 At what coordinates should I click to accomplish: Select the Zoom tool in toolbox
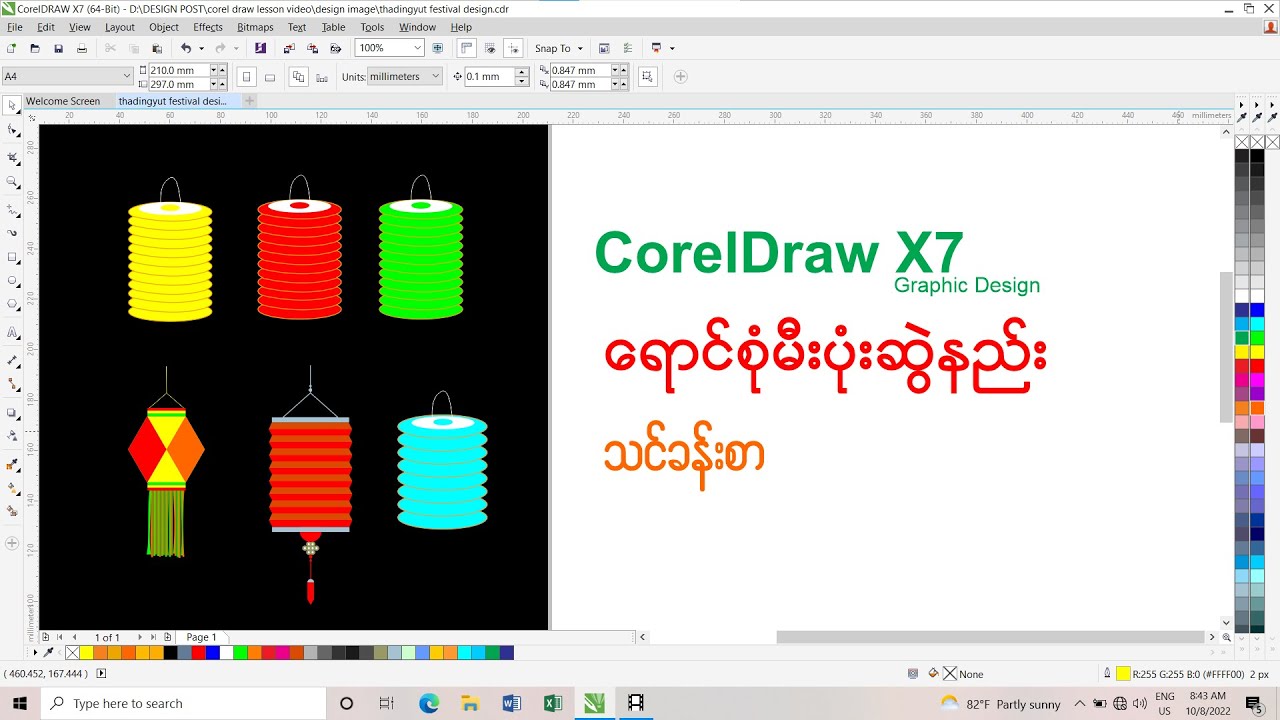(x=12, y=182)
